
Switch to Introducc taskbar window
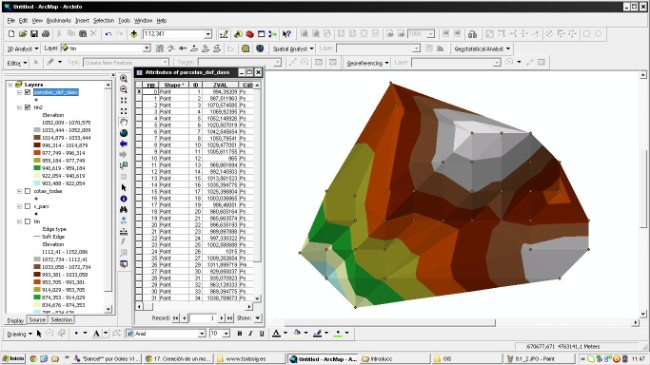[394, 359]
